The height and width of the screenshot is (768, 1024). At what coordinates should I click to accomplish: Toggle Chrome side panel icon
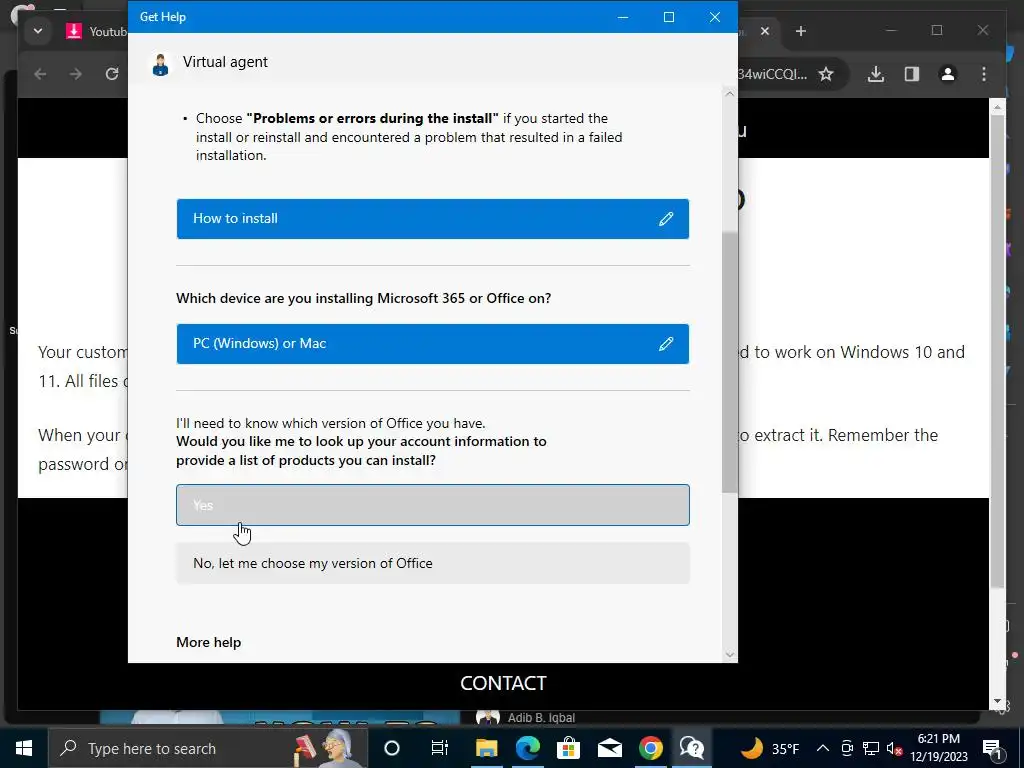pyautogui.click(x=912, y=74)
